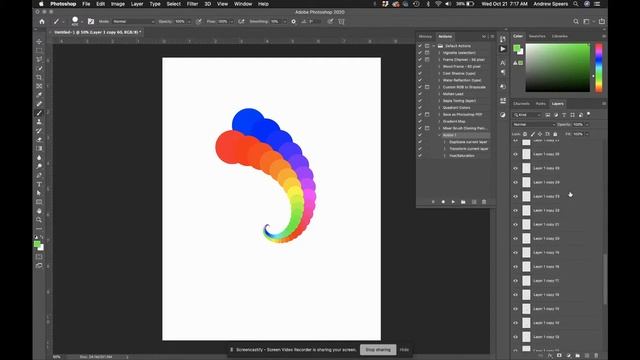Image resolution: width=640 pixels, height=360 pixels.
Task: Pick a shade in the green color field
Action: pyautogui.click(x=558, y=67)
